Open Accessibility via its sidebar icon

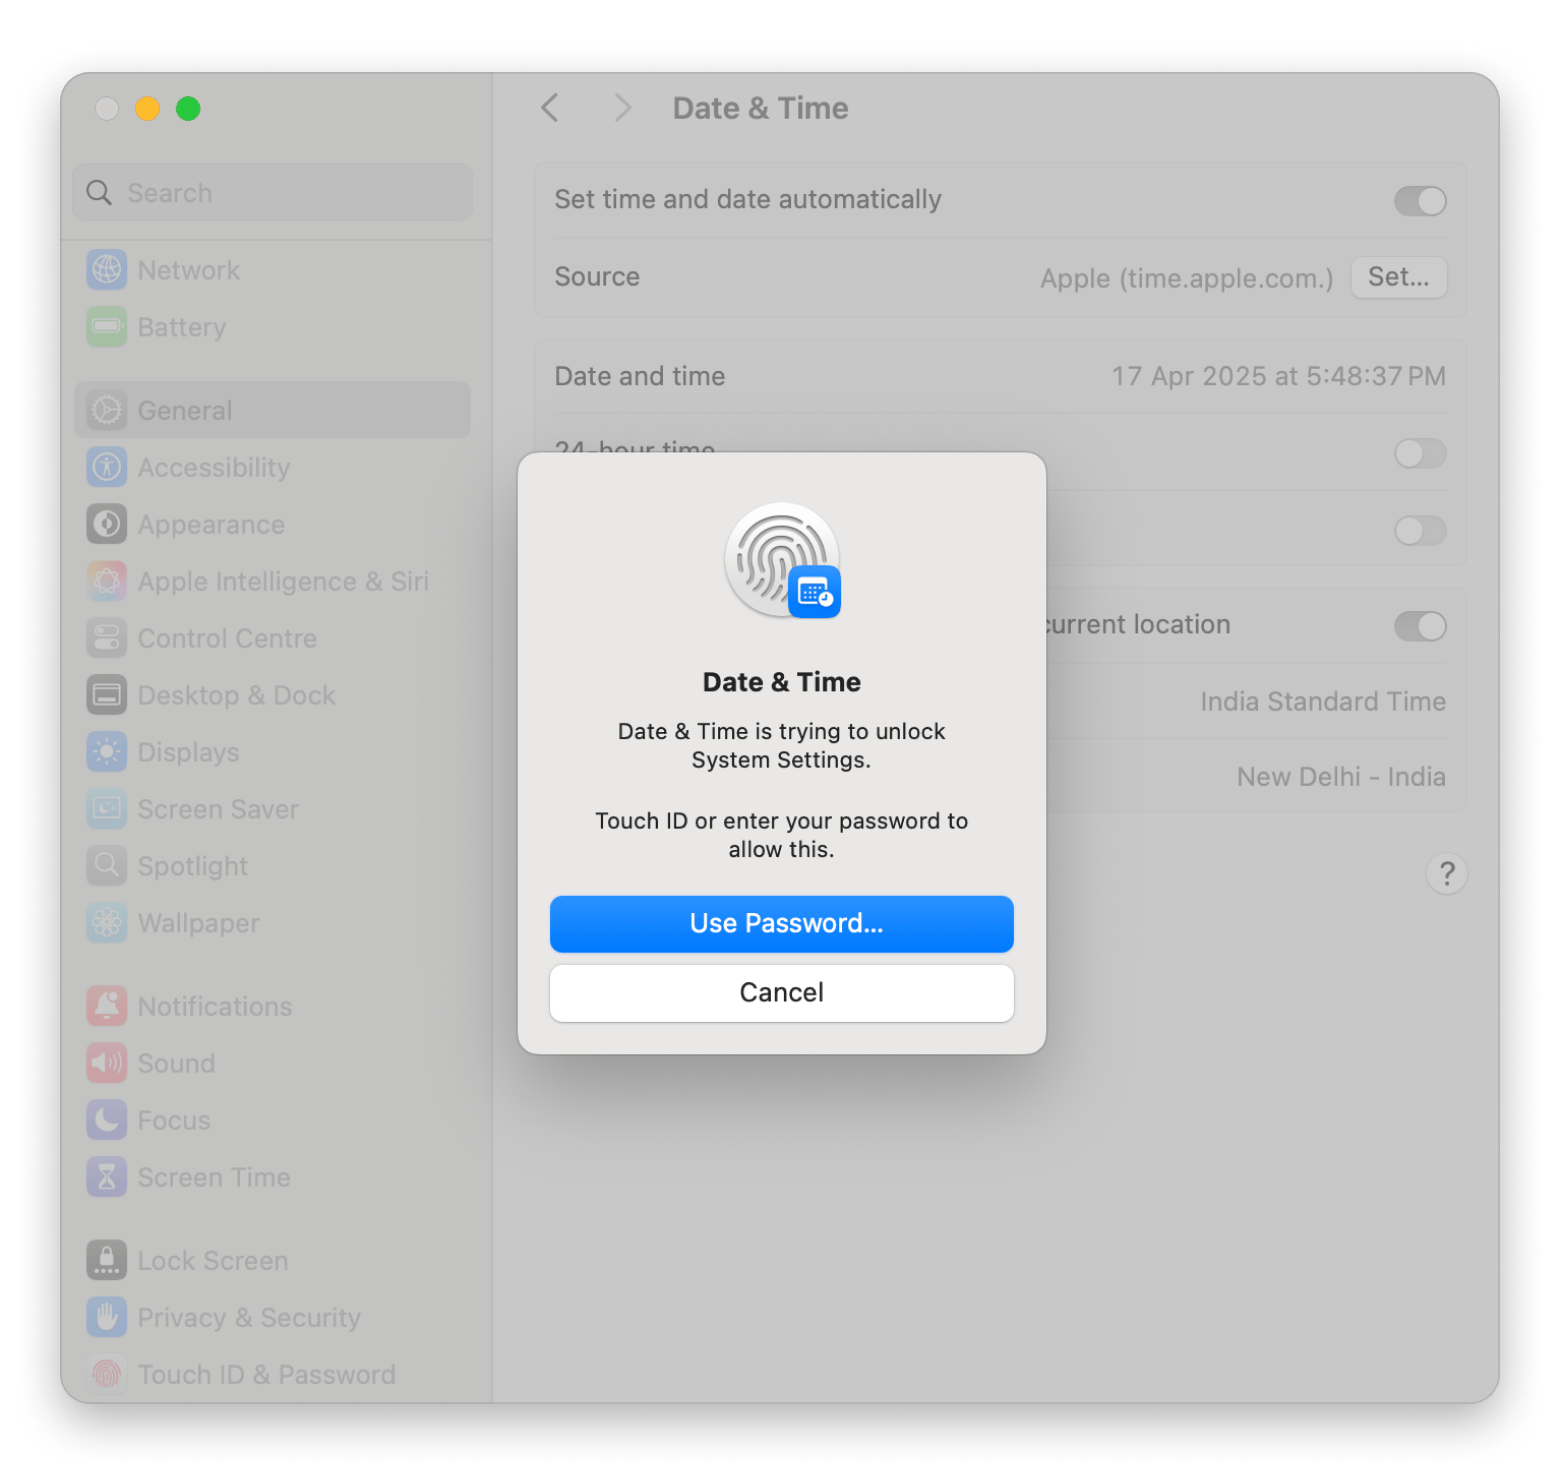tap(106, 467)
